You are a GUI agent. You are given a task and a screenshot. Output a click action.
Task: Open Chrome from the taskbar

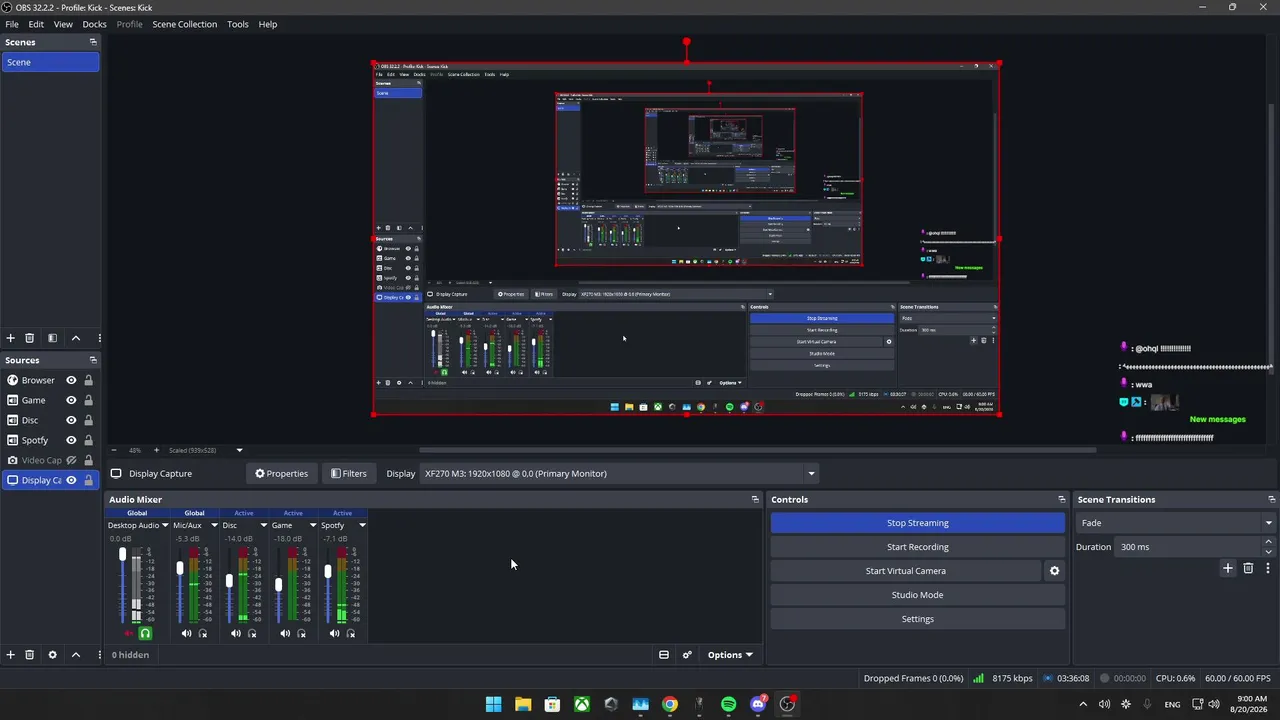point(669,704)
